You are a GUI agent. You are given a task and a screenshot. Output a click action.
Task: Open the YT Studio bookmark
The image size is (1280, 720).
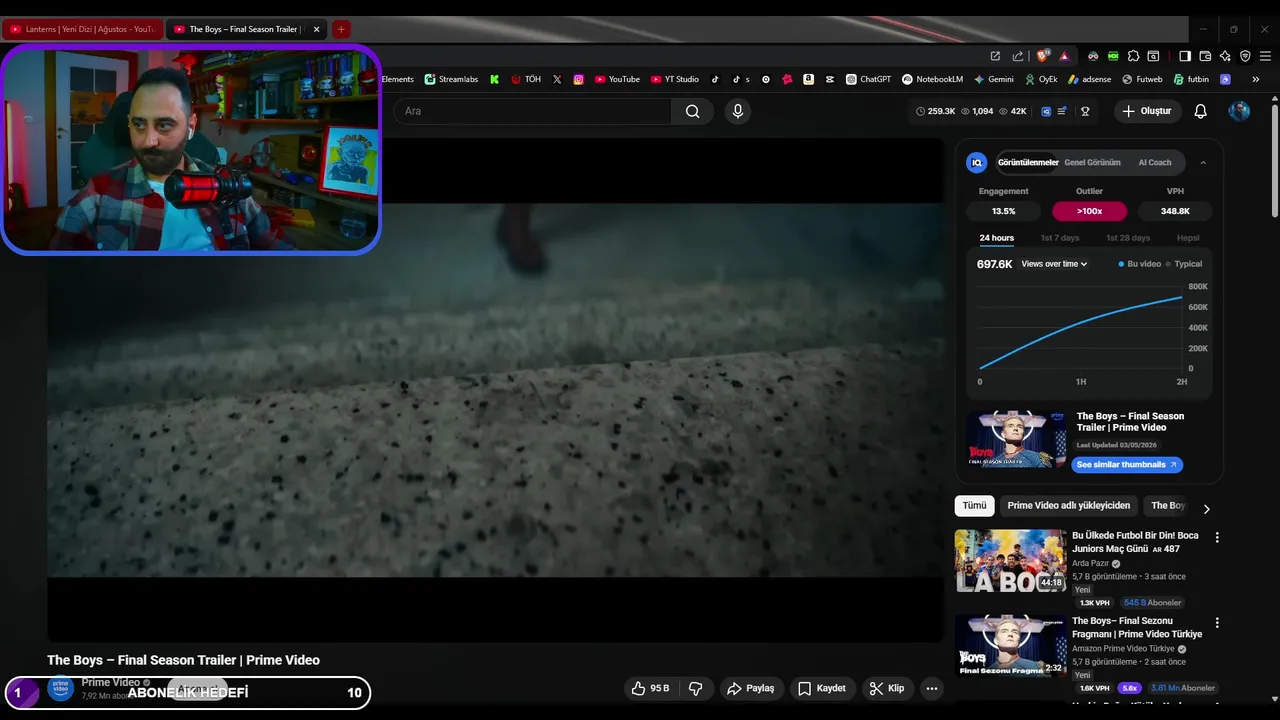[675, 79]
